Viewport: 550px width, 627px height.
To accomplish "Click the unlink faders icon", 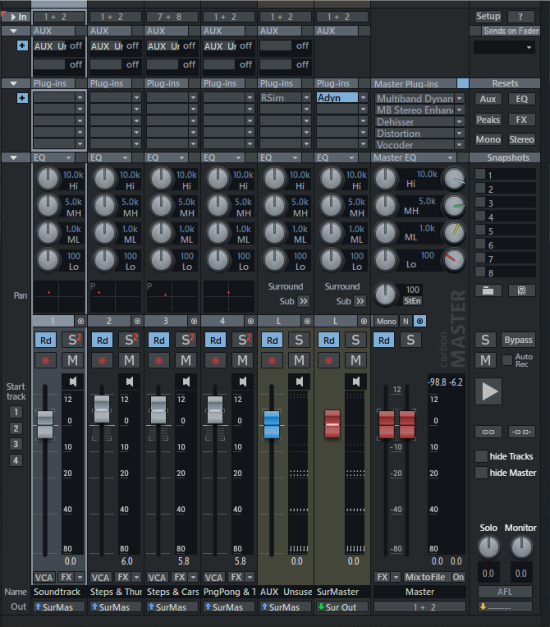I will click(x=522, y=432).
